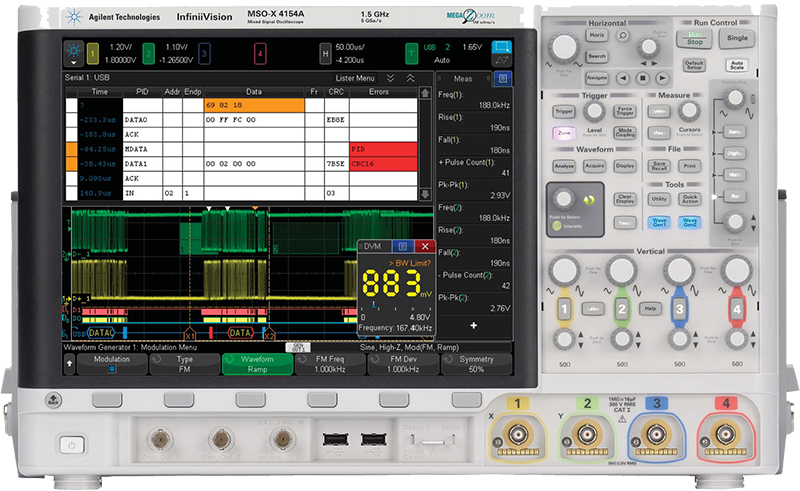This screenshot has height=491, width=800.
Task: Tap the pink channel 4 on-screen indicator
Action: click(x=260, y=53)
